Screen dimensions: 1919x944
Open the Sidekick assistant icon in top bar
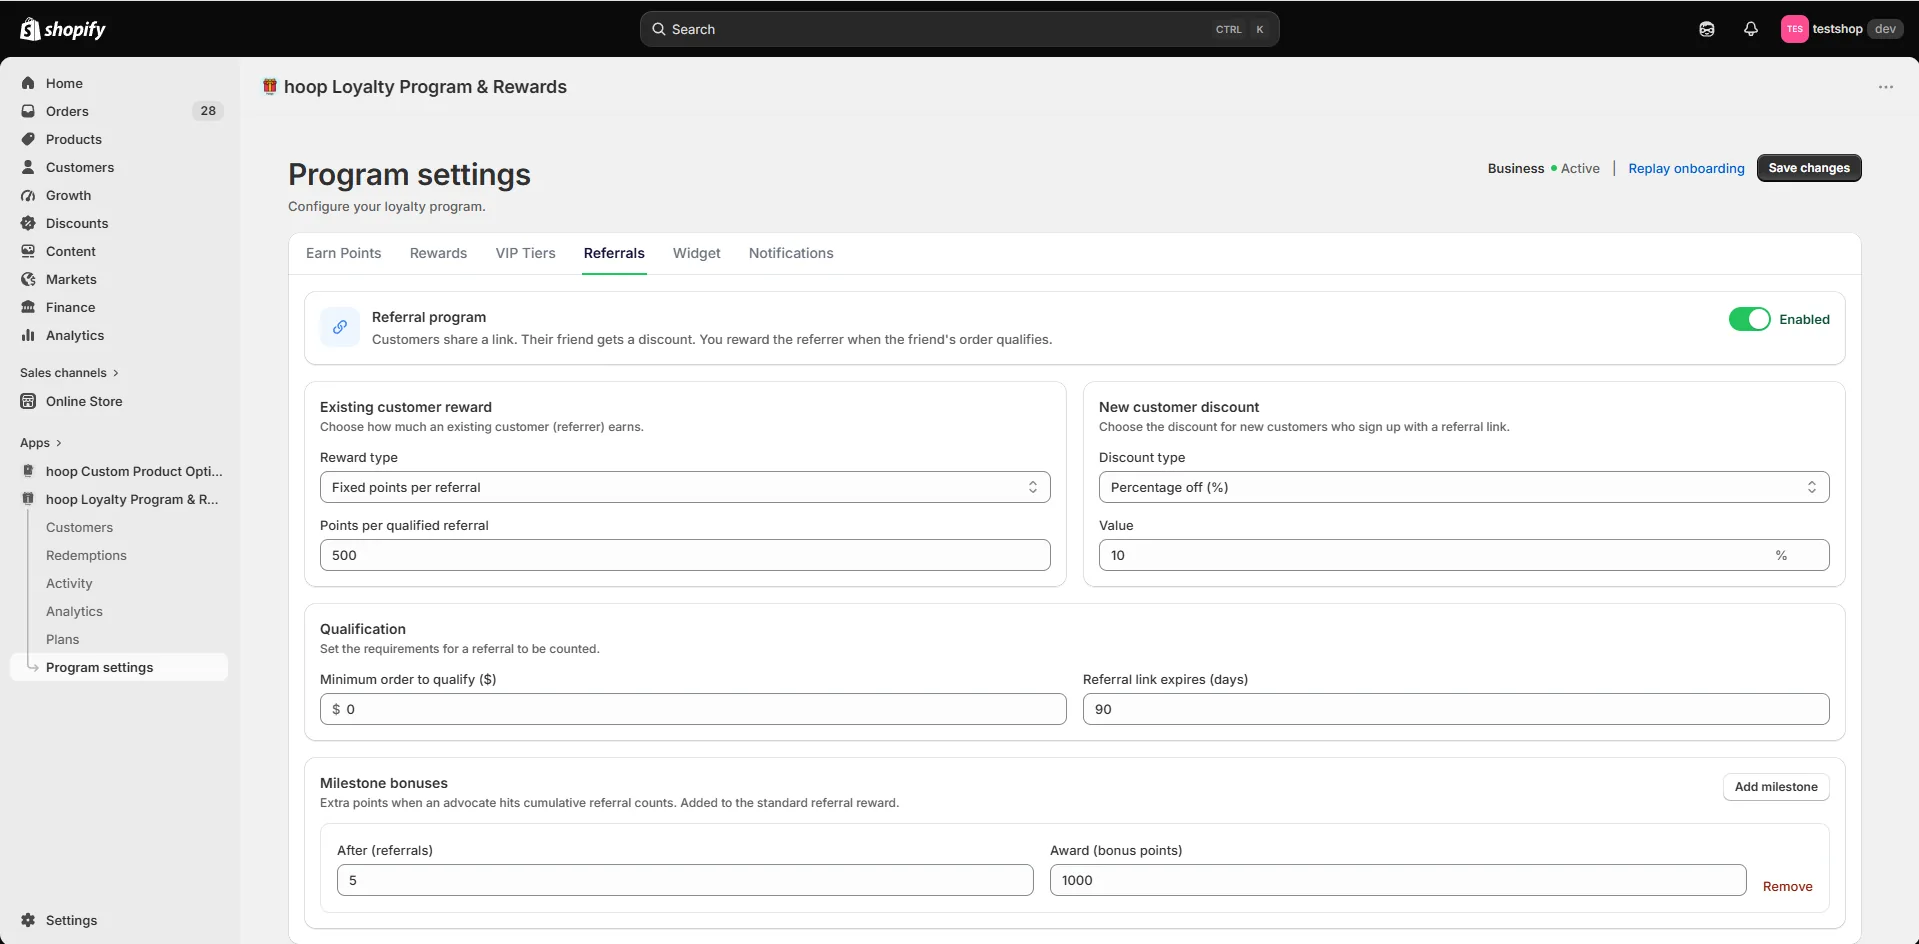(x=1707, y=29)
